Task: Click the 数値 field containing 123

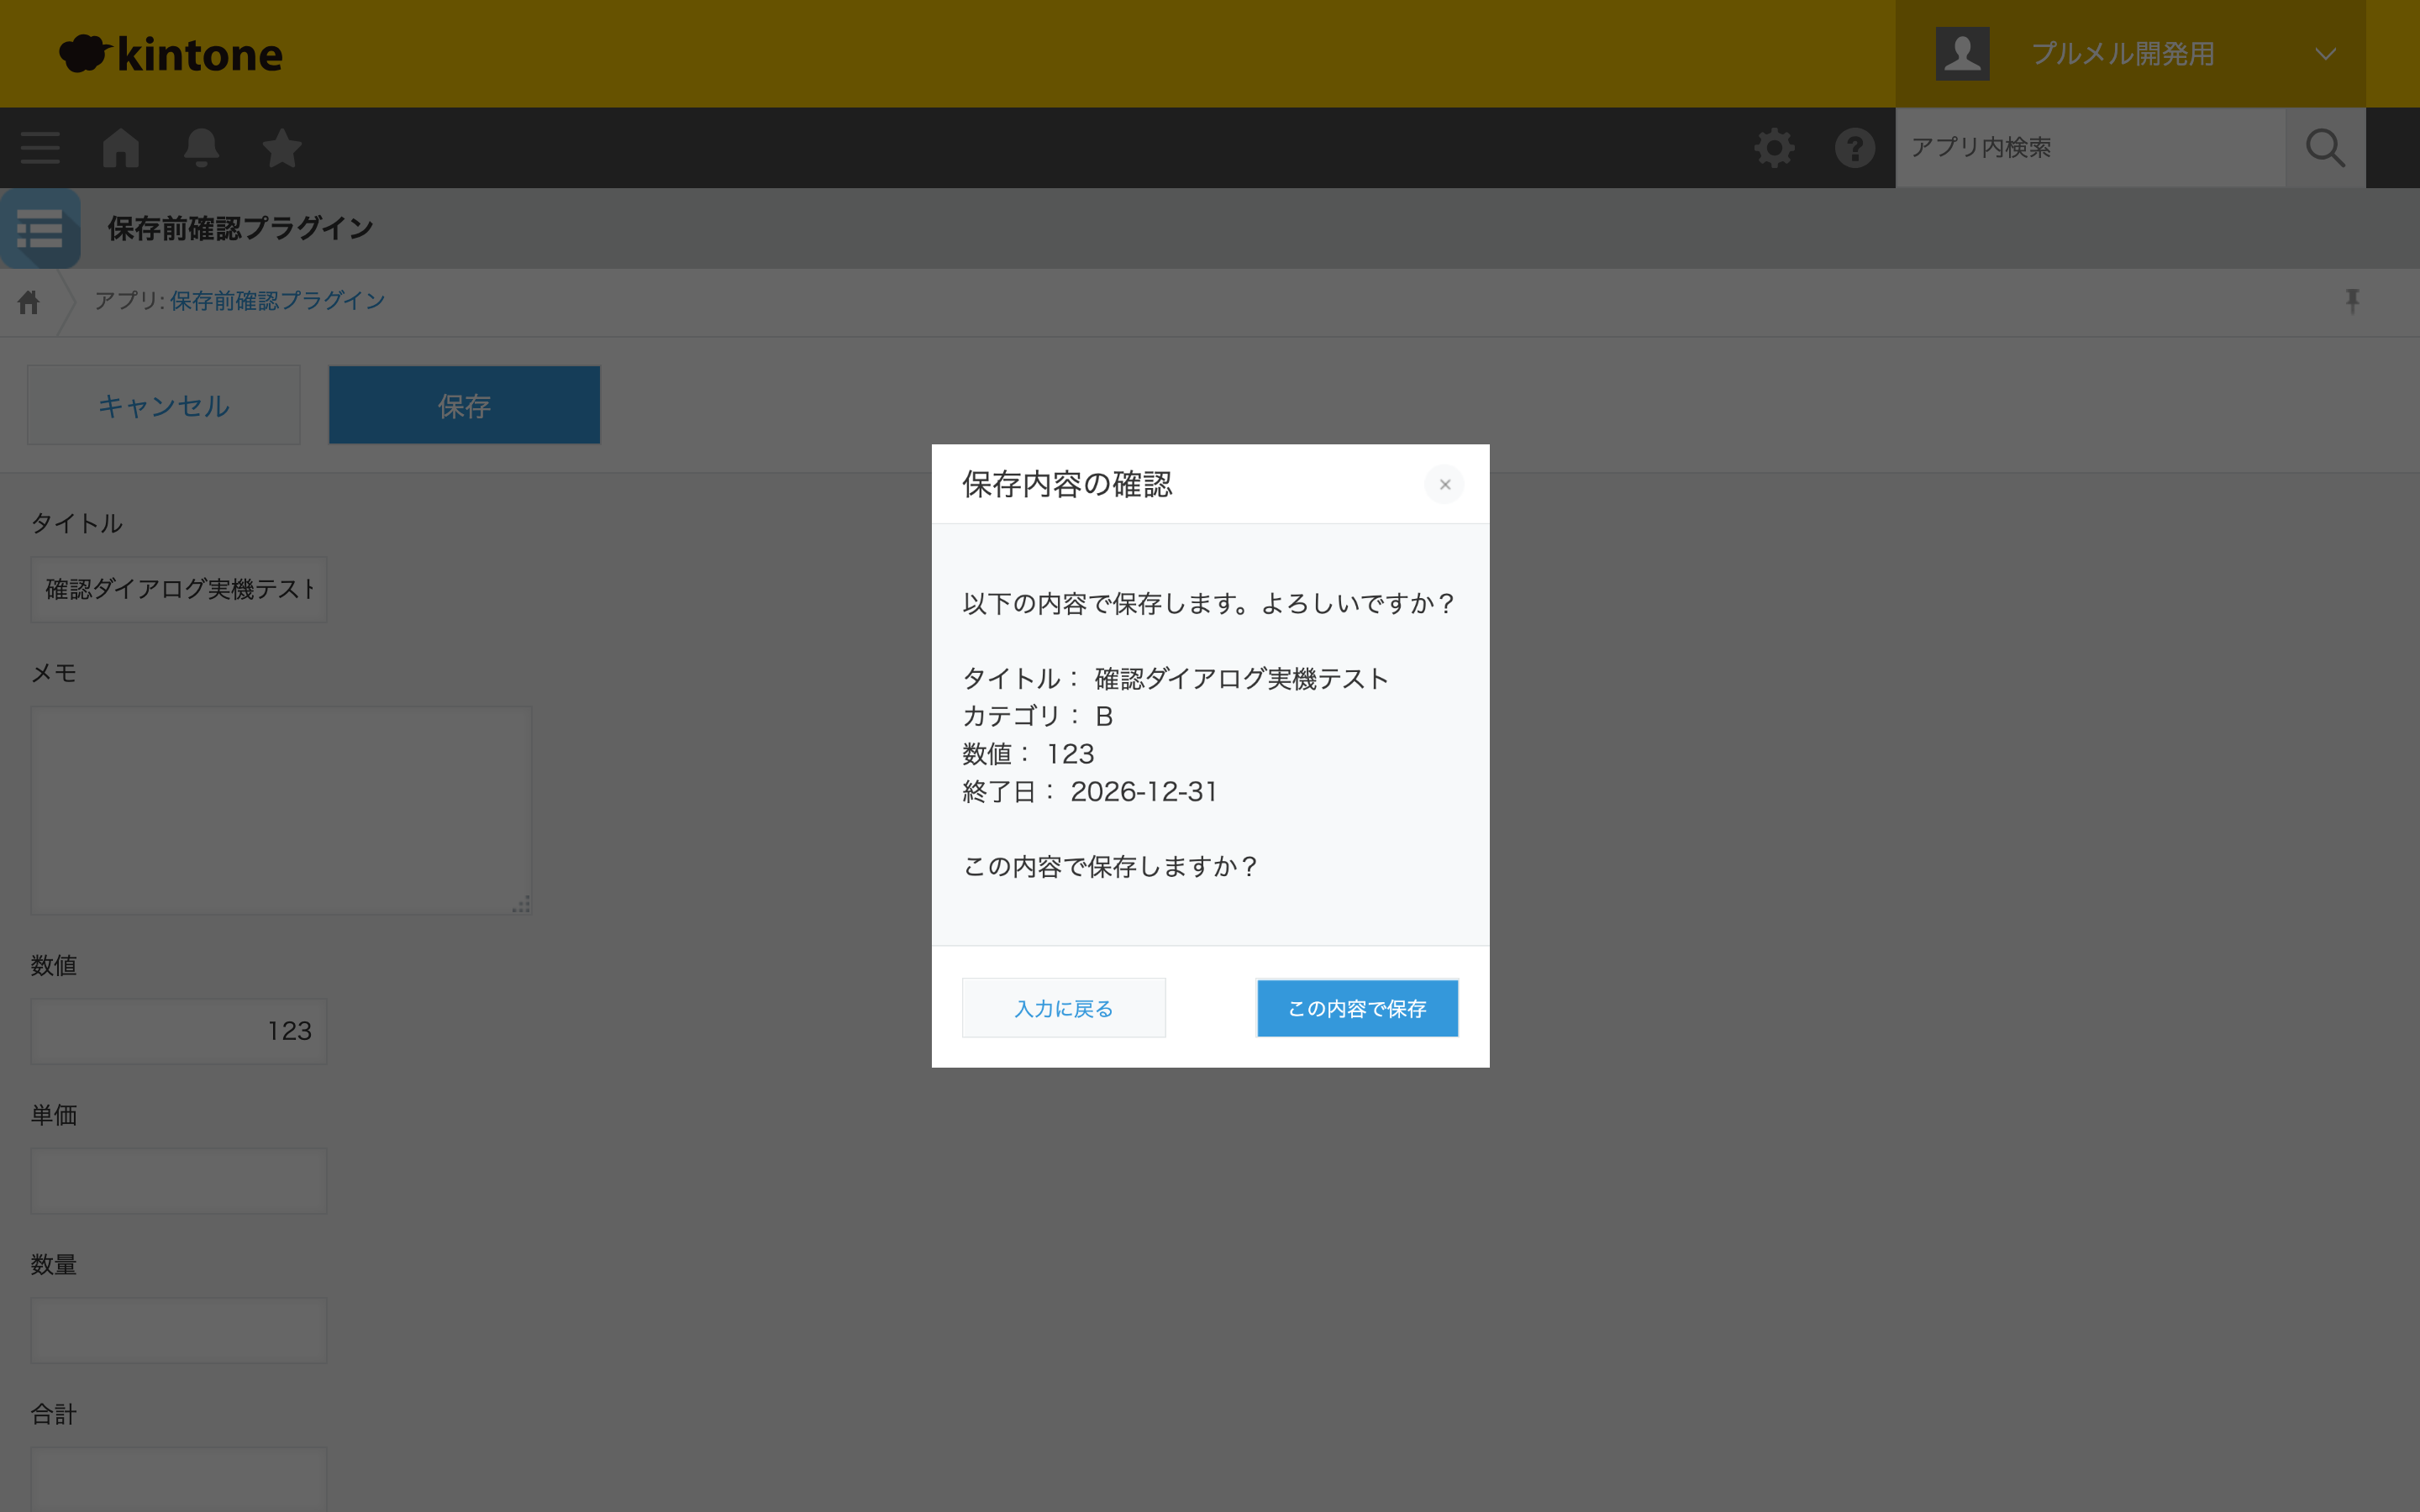Action: (x=179, y=1031)
